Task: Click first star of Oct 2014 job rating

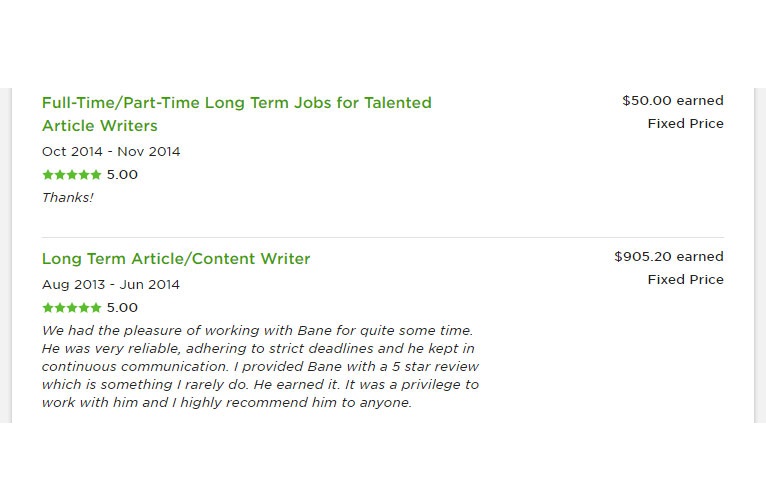Action: (47, 175)
